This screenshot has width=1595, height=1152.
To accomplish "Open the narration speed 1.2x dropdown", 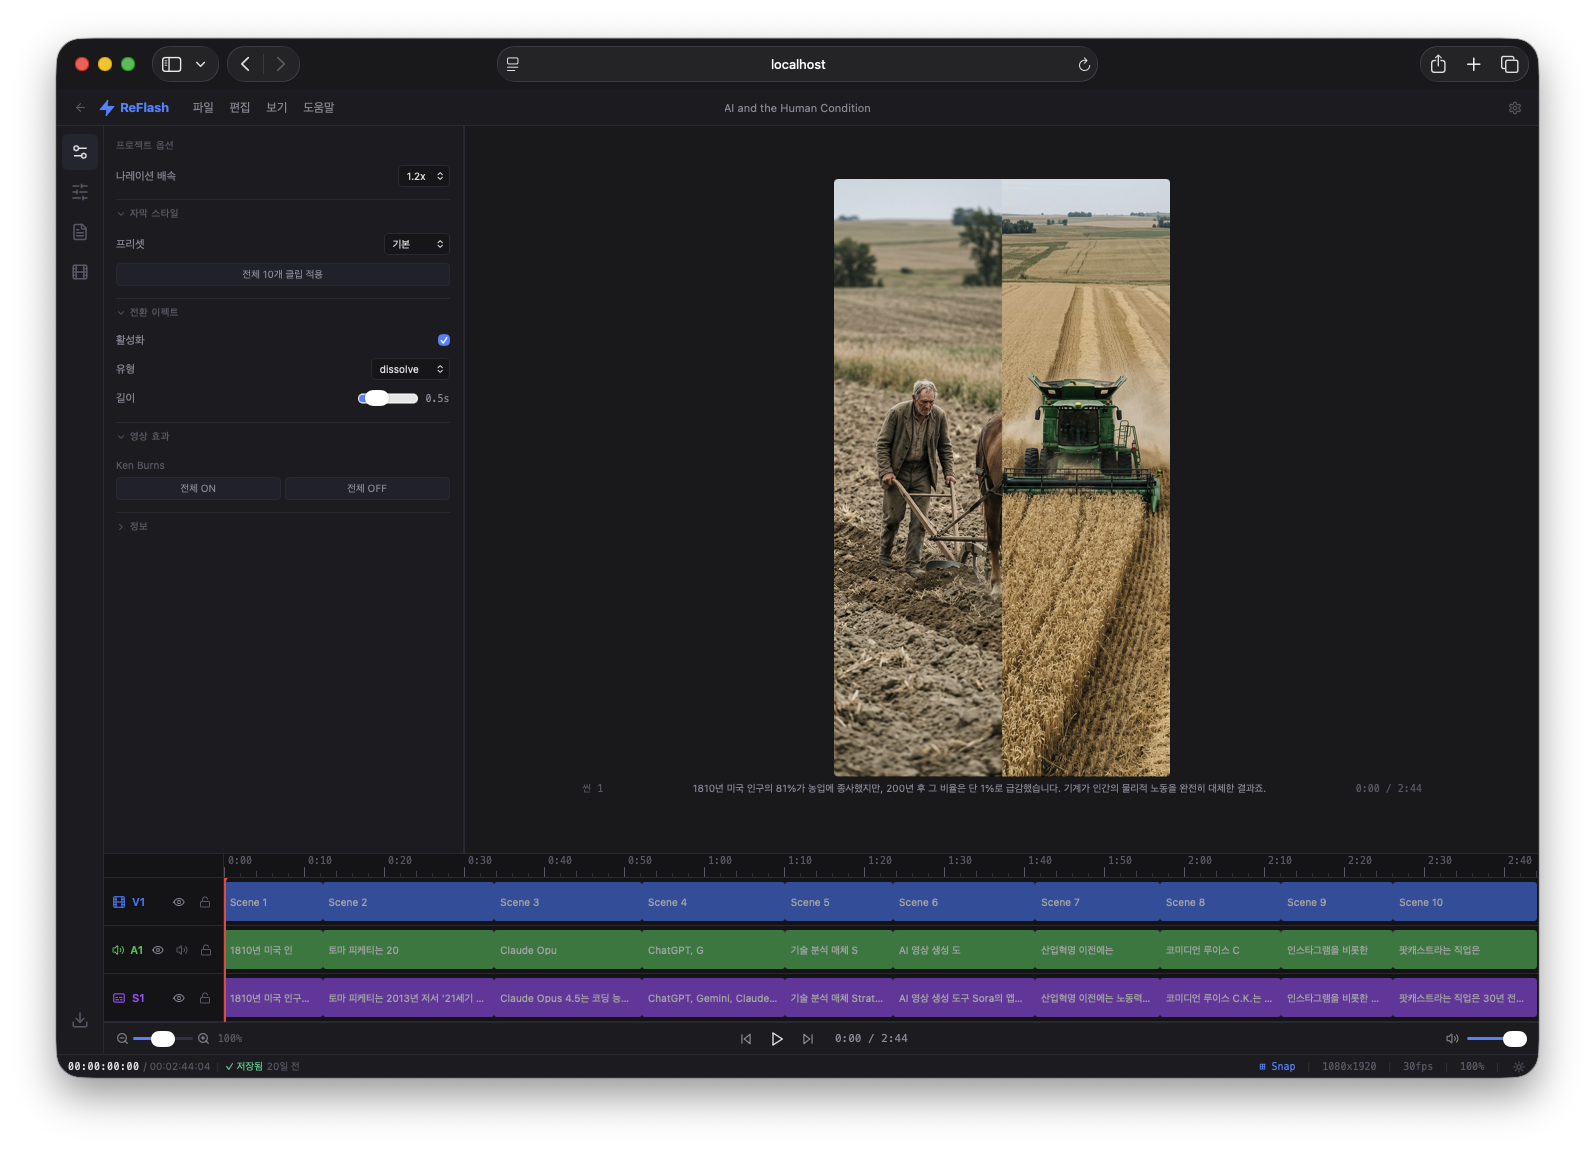I will pos(424,176).
